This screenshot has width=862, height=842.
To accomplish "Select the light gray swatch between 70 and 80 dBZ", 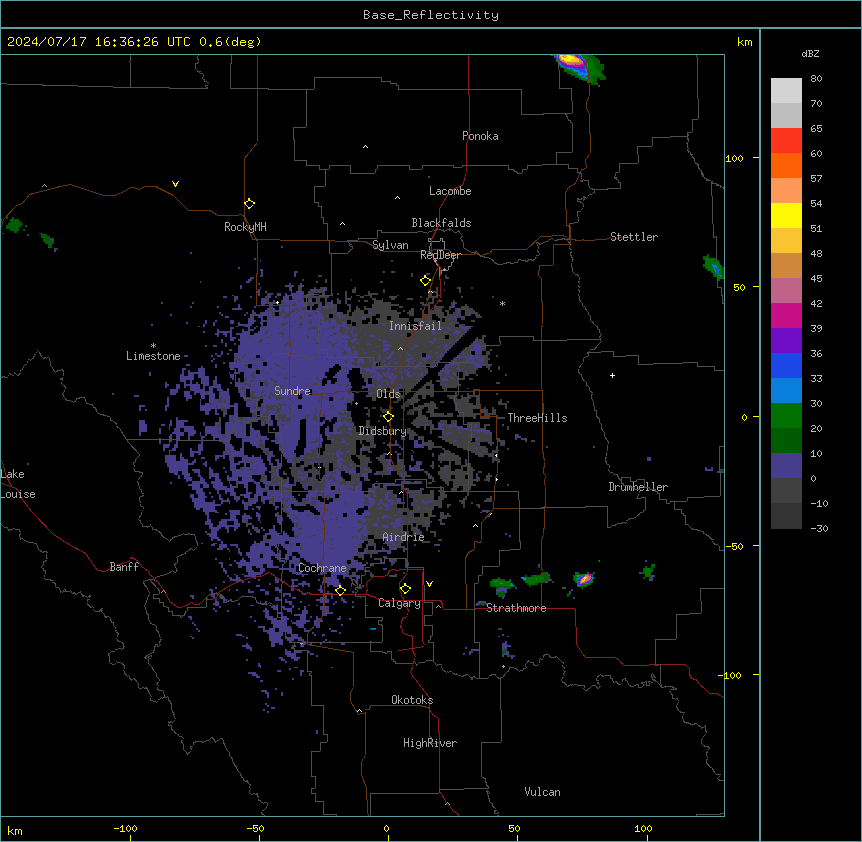I will click(x=786, y=90).
